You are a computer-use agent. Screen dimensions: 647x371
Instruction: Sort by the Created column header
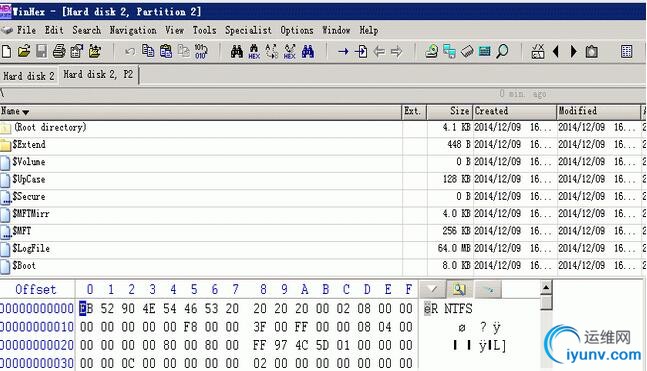coord(515,111)
